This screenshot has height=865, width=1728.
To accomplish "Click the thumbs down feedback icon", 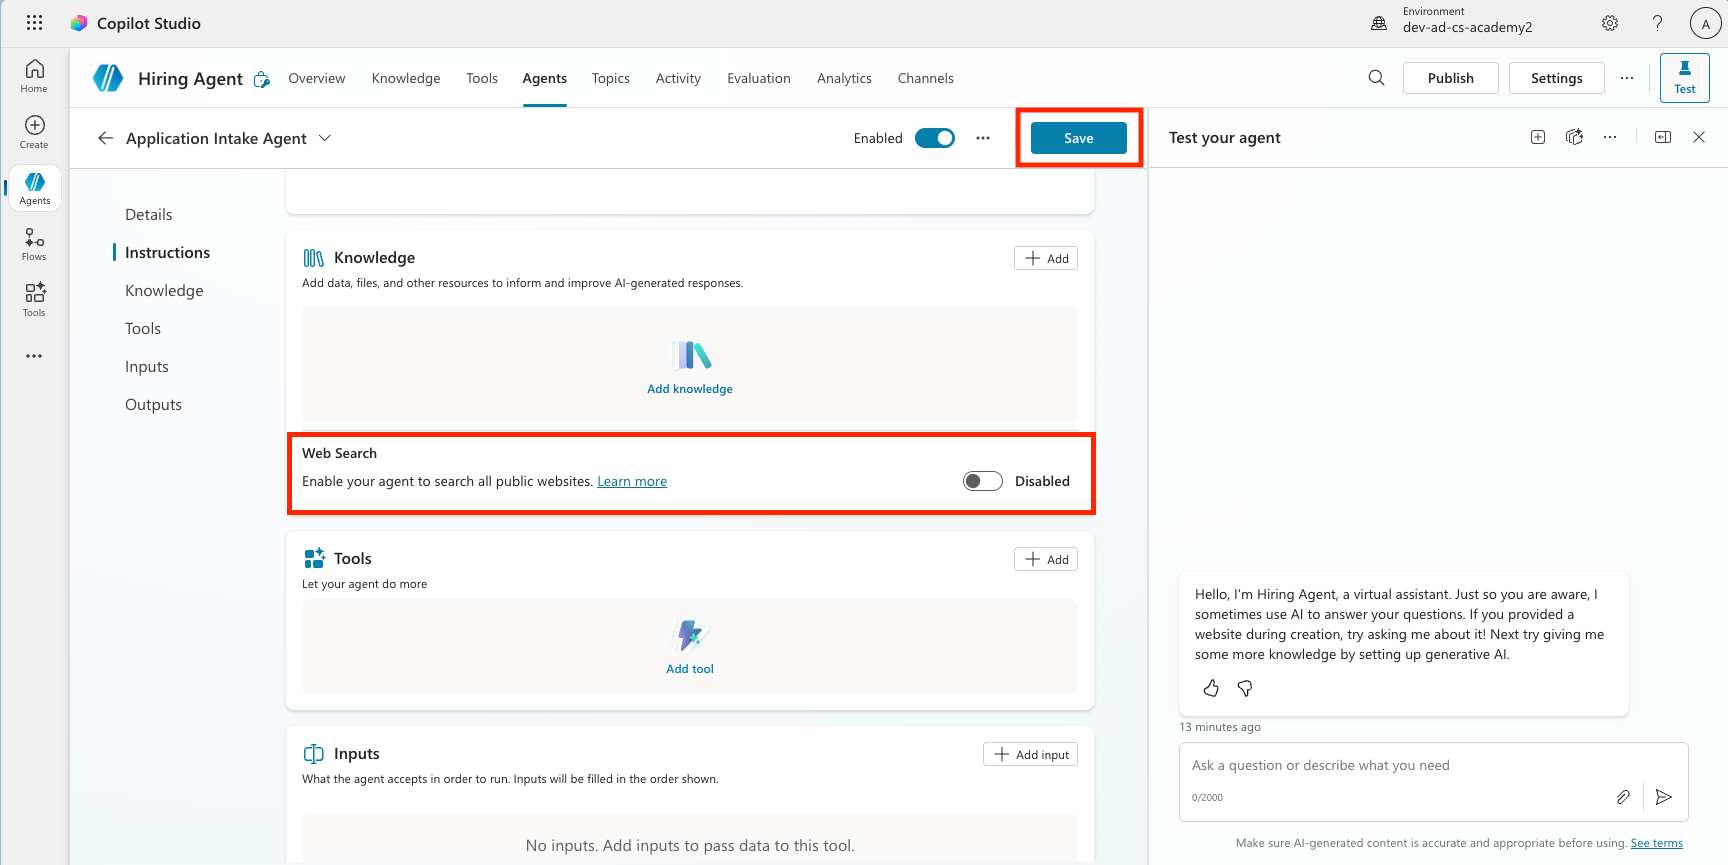I will pyautogui.click(x=1245, y=688).
